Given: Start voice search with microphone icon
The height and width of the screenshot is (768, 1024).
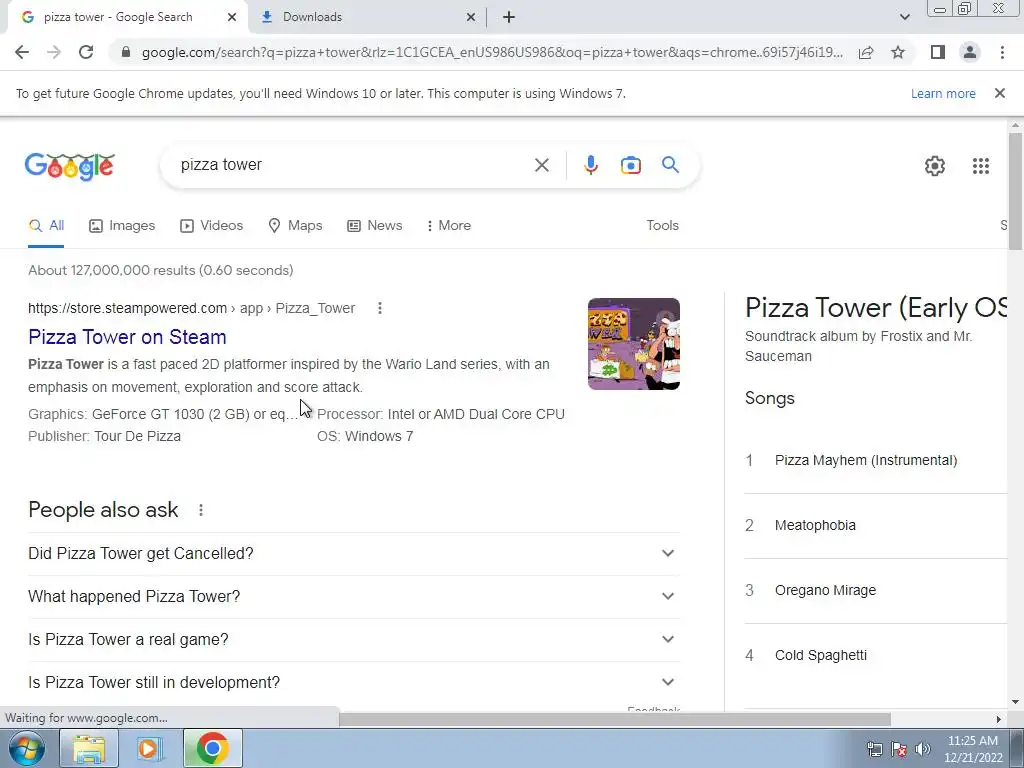Looking at the screenshot, I should pos(590,165).
